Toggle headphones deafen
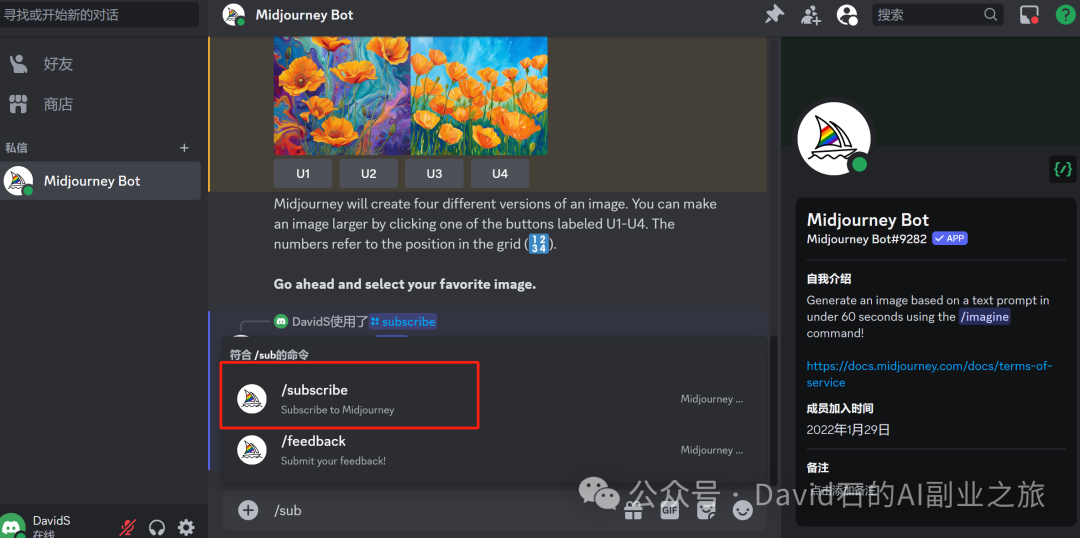 click(157, 527)
